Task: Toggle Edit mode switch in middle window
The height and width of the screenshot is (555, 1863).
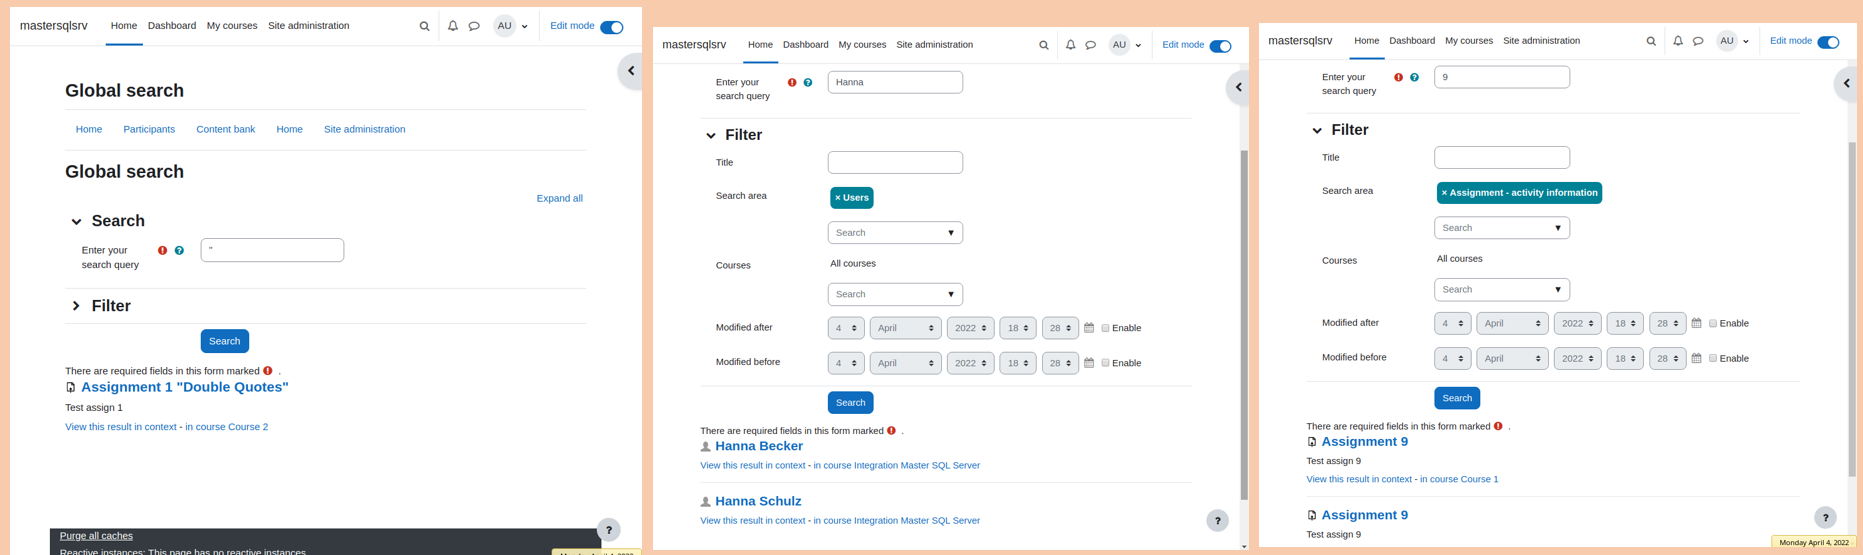Action: click(1221, 46)
